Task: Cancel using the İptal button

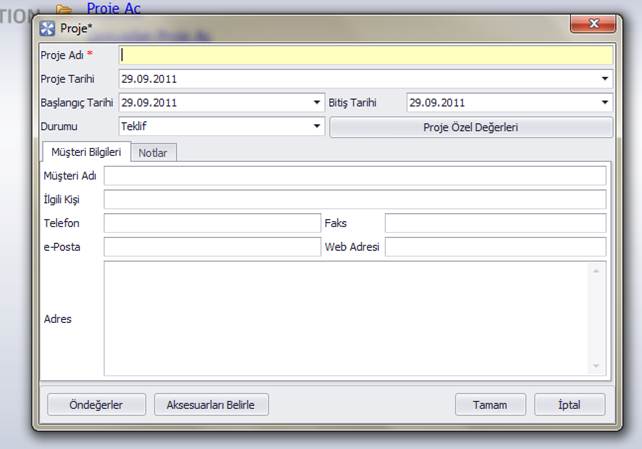Action: point(569,405)
